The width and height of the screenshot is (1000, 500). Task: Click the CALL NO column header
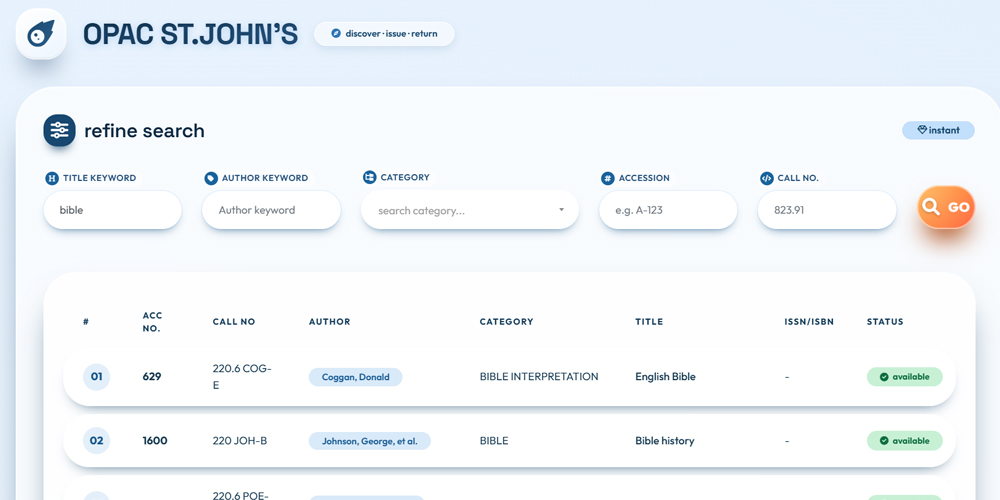pyautogui.click(x=234, y=322)
